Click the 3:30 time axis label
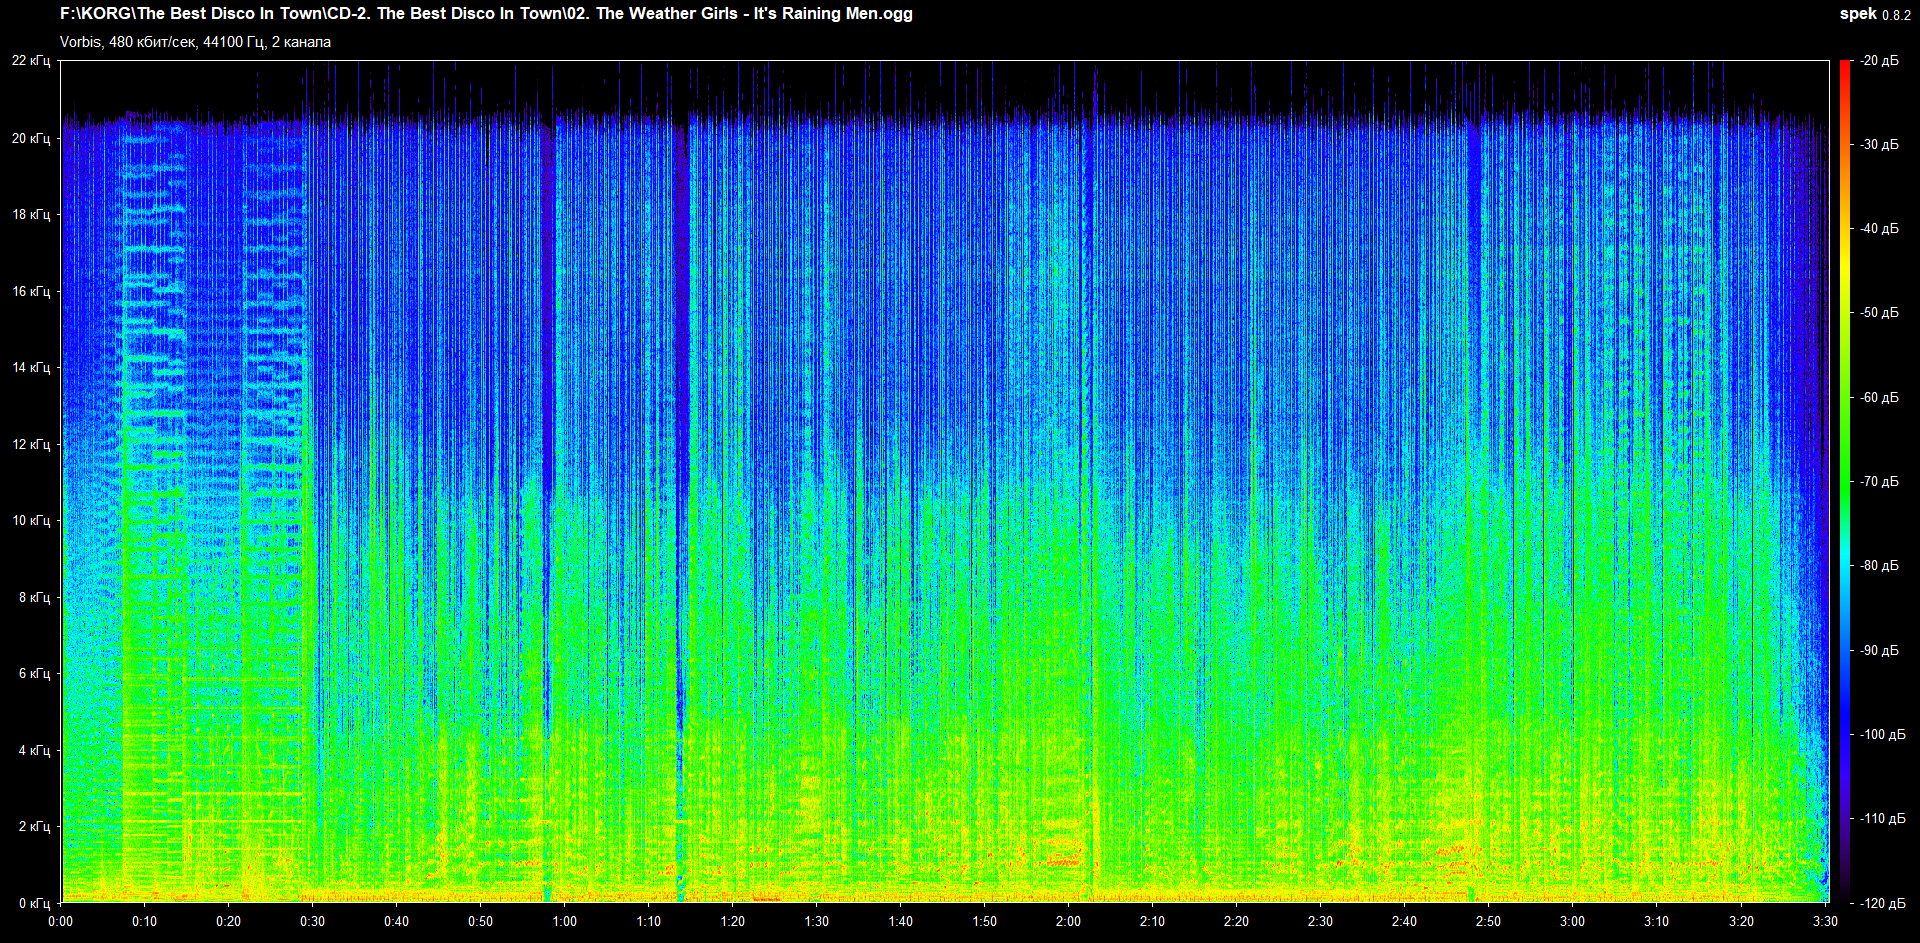 click(x=1825, y=921)
